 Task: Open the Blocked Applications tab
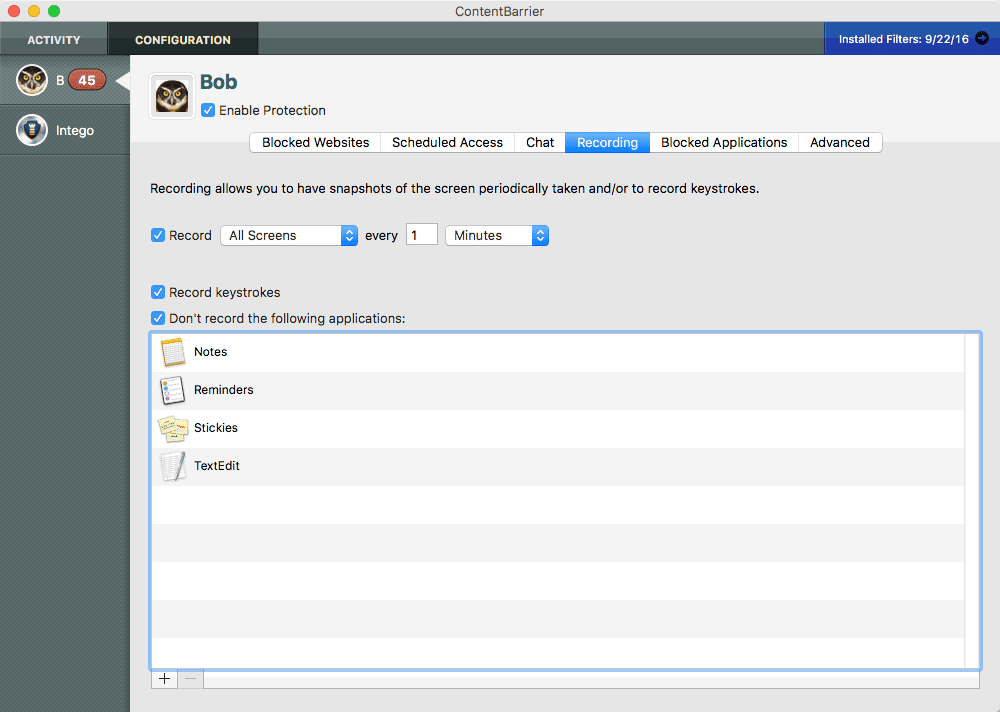724,142
